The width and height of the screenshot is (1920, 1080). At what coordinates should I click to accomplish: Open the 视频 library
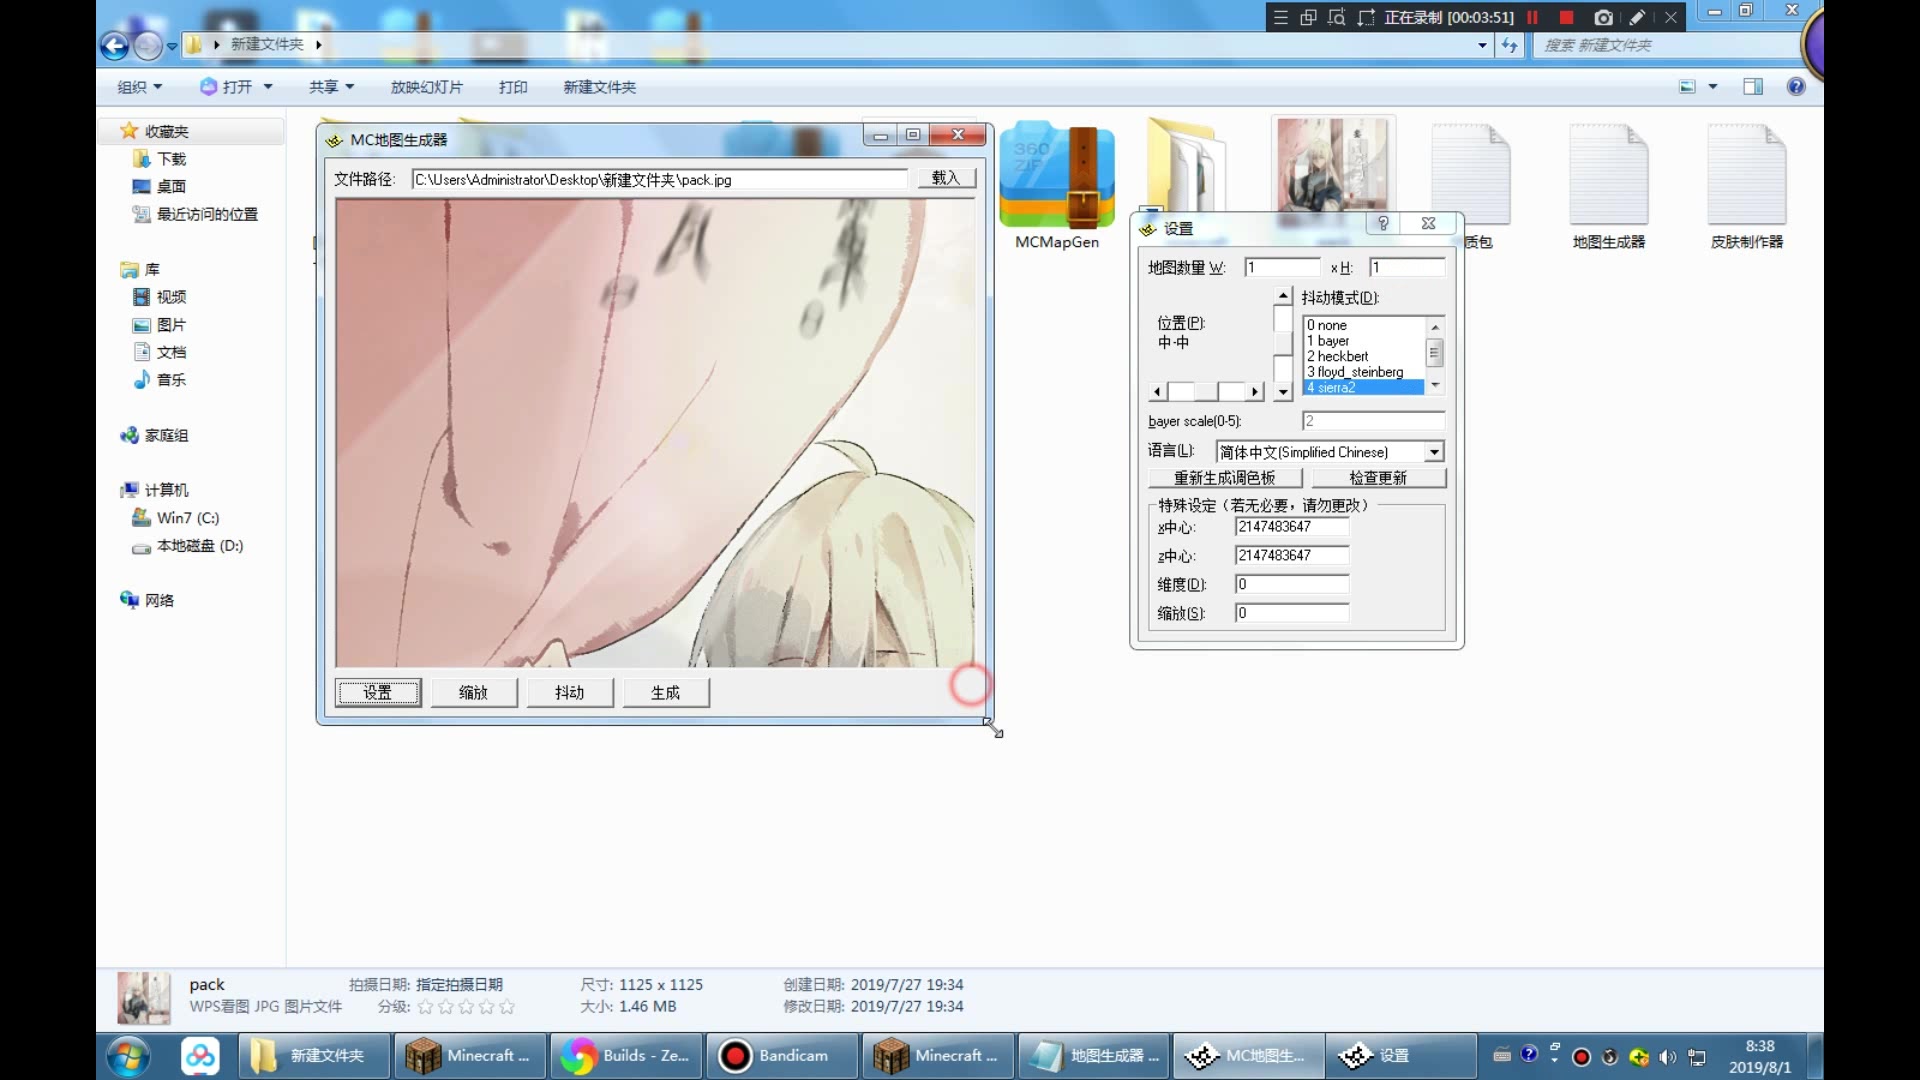[171, 297]
